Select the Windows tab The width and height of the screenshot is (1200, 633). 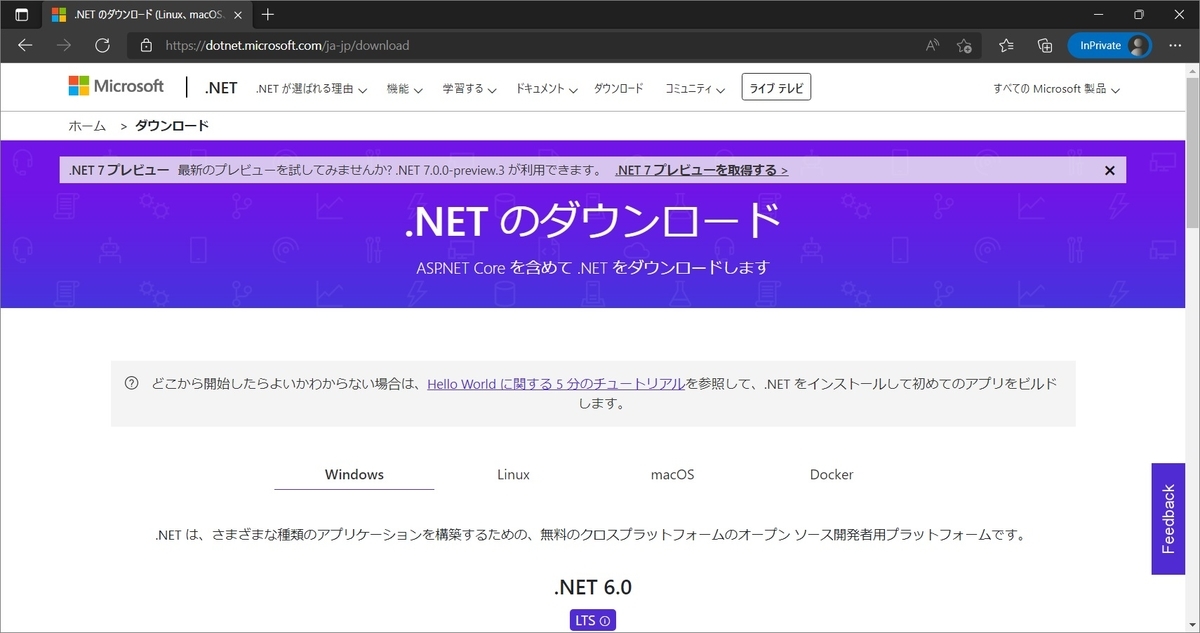pos(354,475)
